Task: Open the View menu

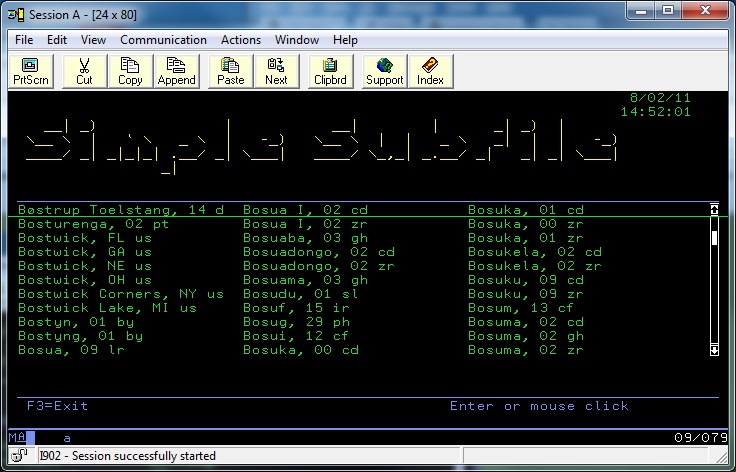Action: point(93,40)
